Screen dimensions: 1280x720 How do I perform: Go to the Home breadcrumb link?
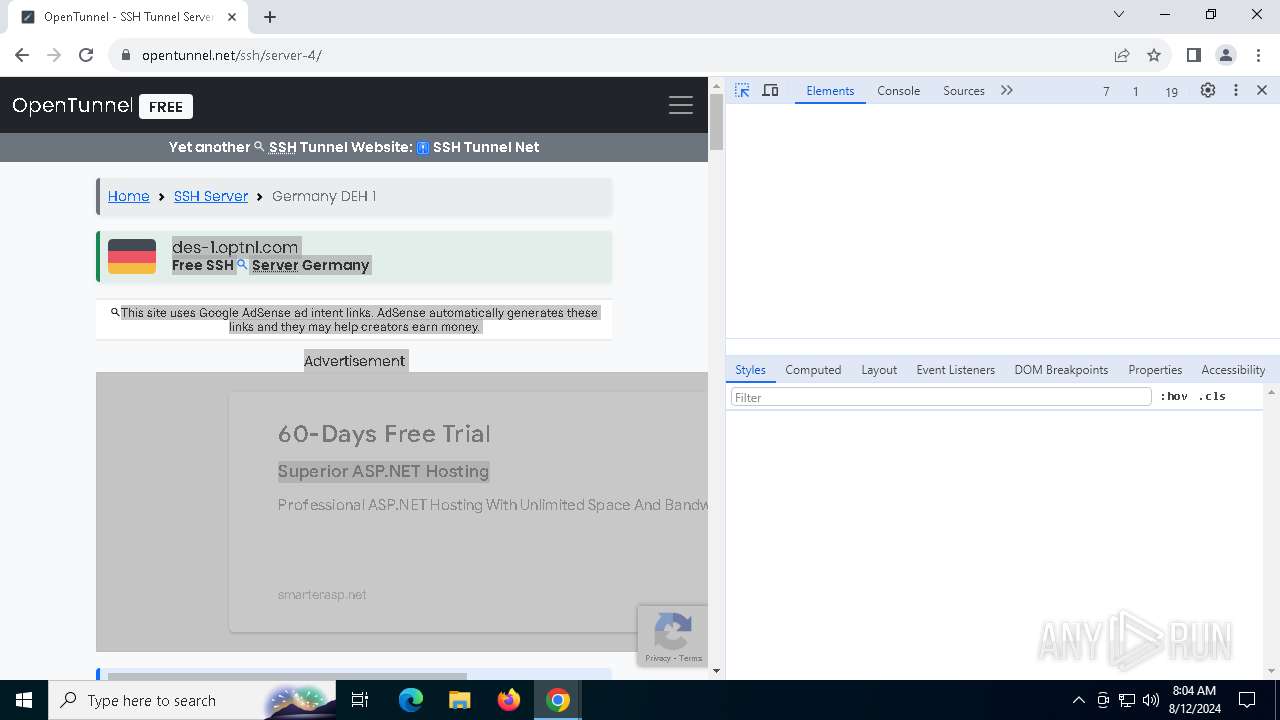pos(128,196)
